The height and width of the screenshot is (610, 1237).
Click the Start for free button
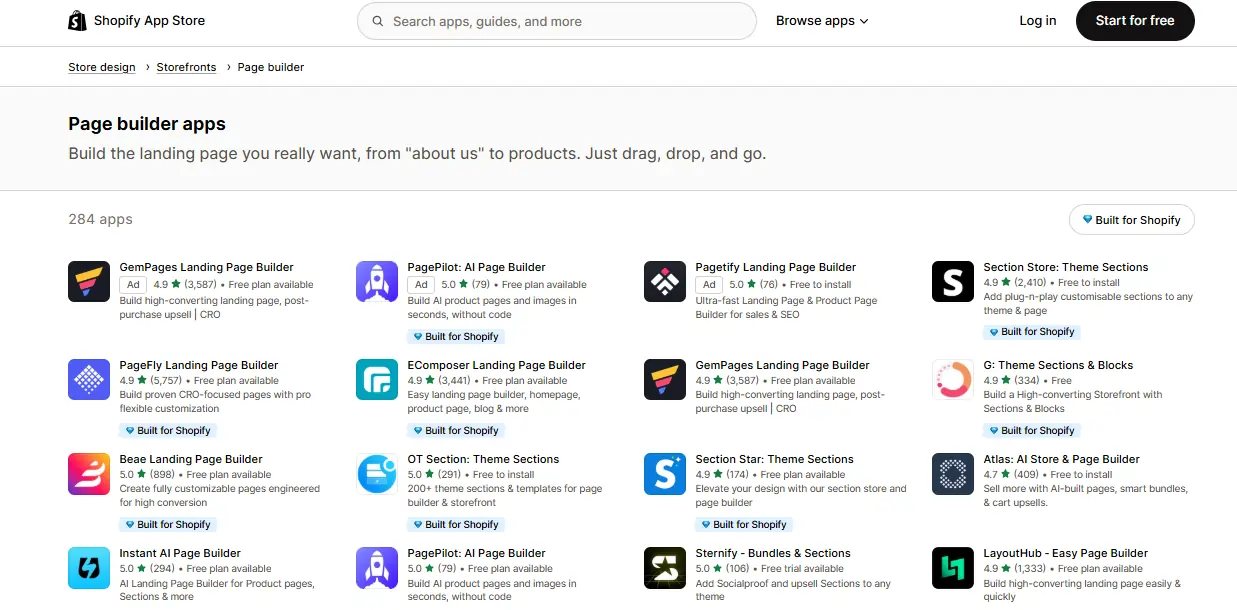pos(1134,20)
